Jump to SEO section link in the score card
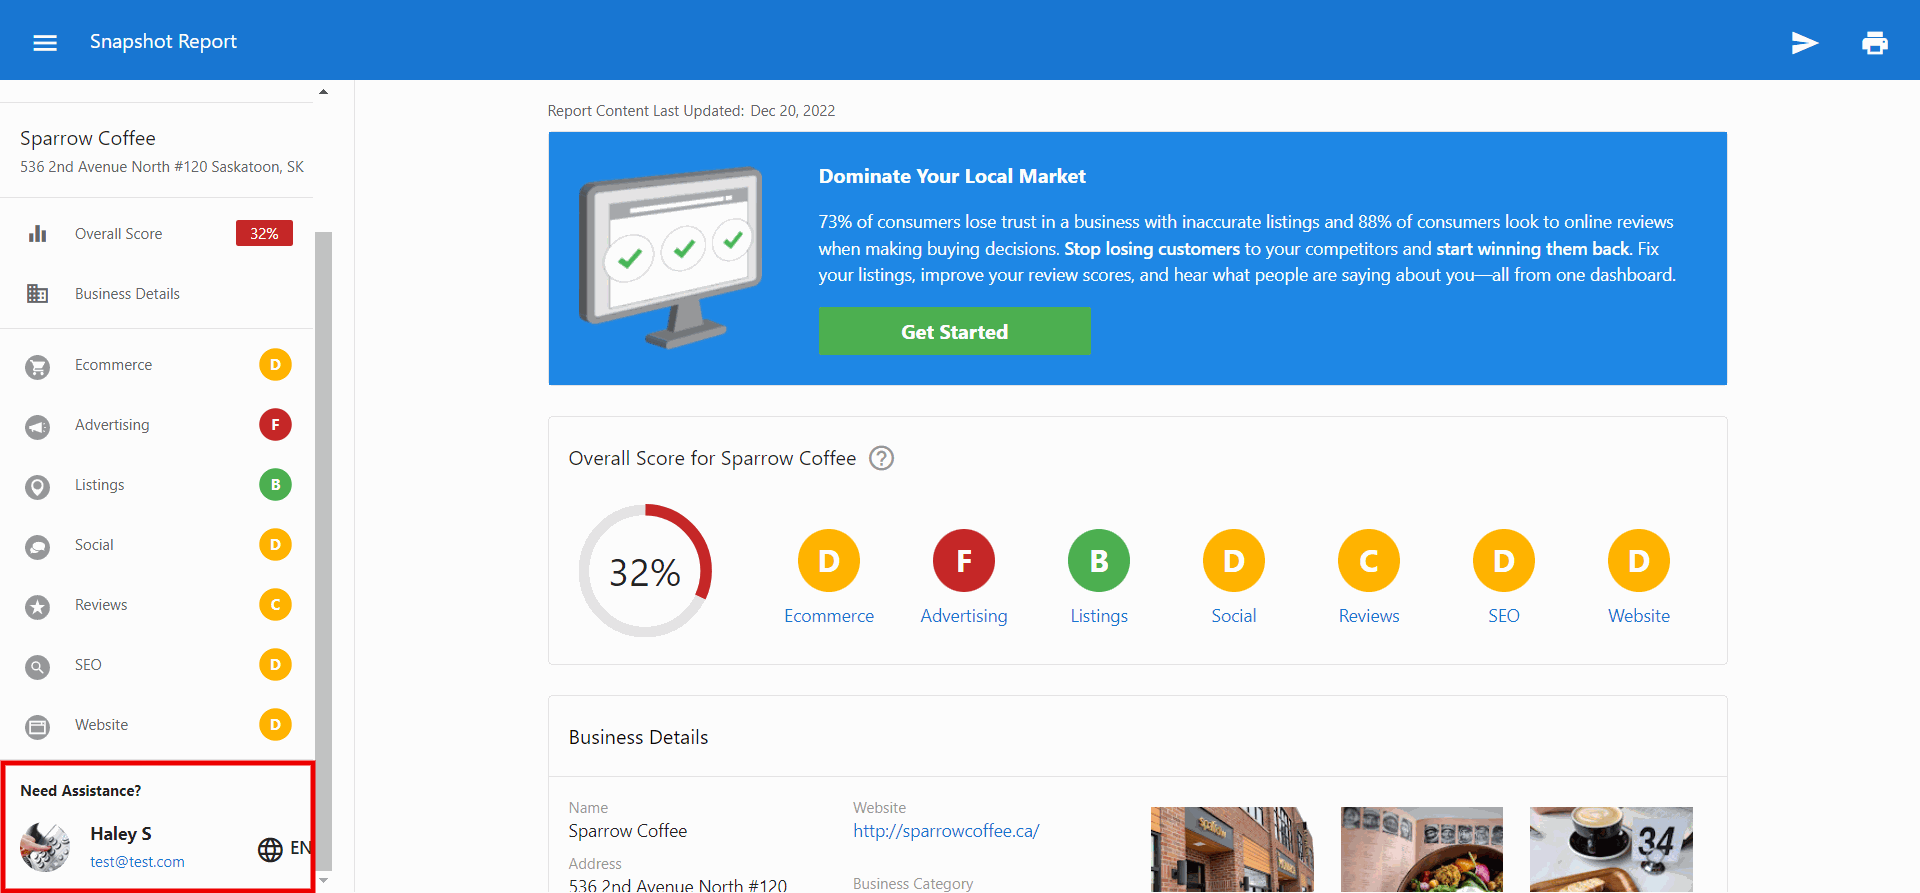The width and height of the screenshot is (1920, 893). pyautogui.click(x=1504, y=616)
